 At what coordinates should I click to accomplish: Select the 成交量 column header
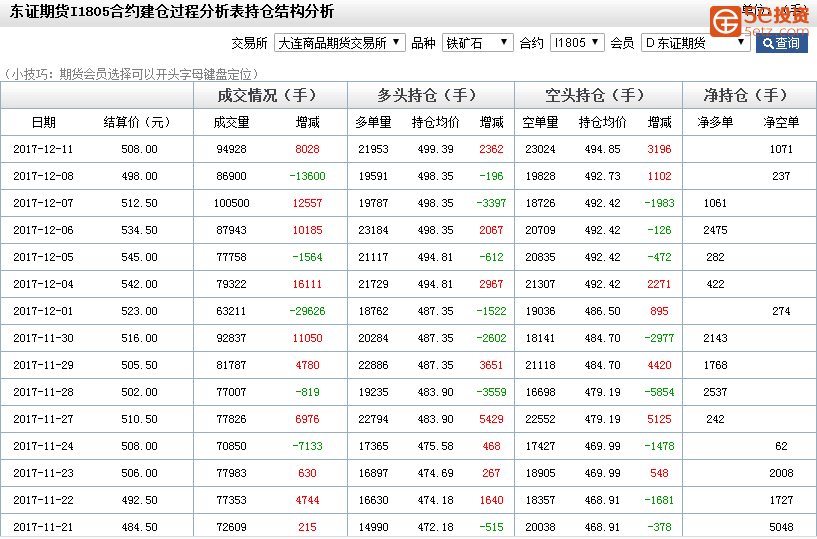[231, 122]
